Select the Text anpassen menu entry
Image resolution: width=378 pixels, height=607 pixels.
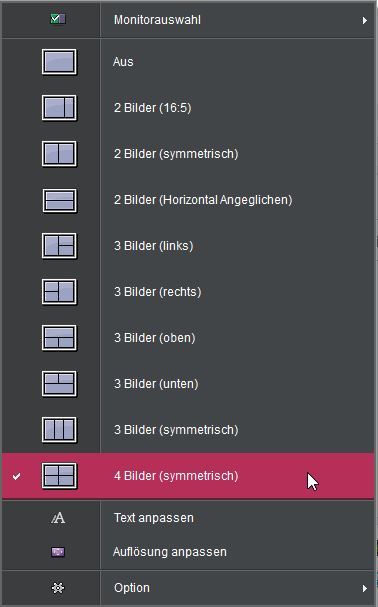coord(189,518)
